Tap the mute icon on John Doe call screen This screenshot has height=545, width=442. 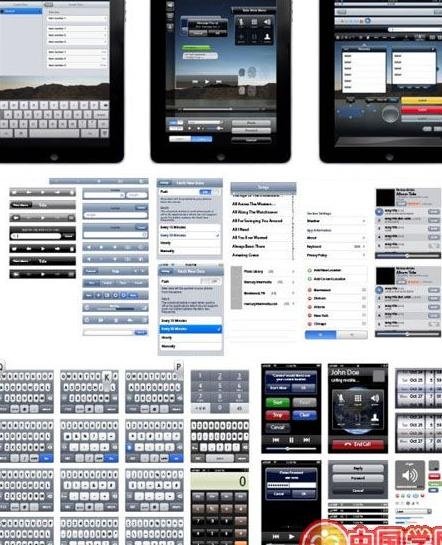point(341,398)
